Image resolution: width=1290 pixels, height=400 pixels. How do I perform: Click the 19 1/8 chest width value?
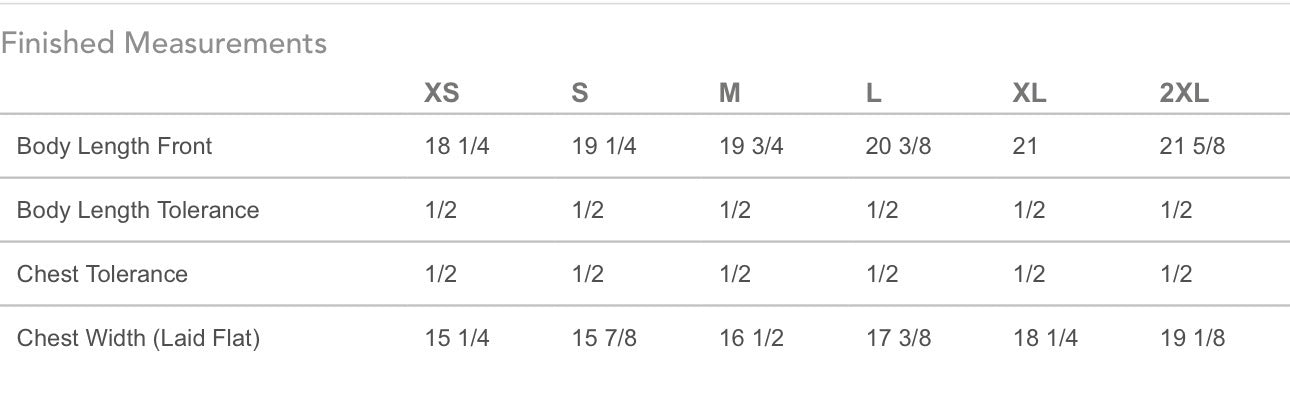pyautogui.click(x=1192, y=338)
